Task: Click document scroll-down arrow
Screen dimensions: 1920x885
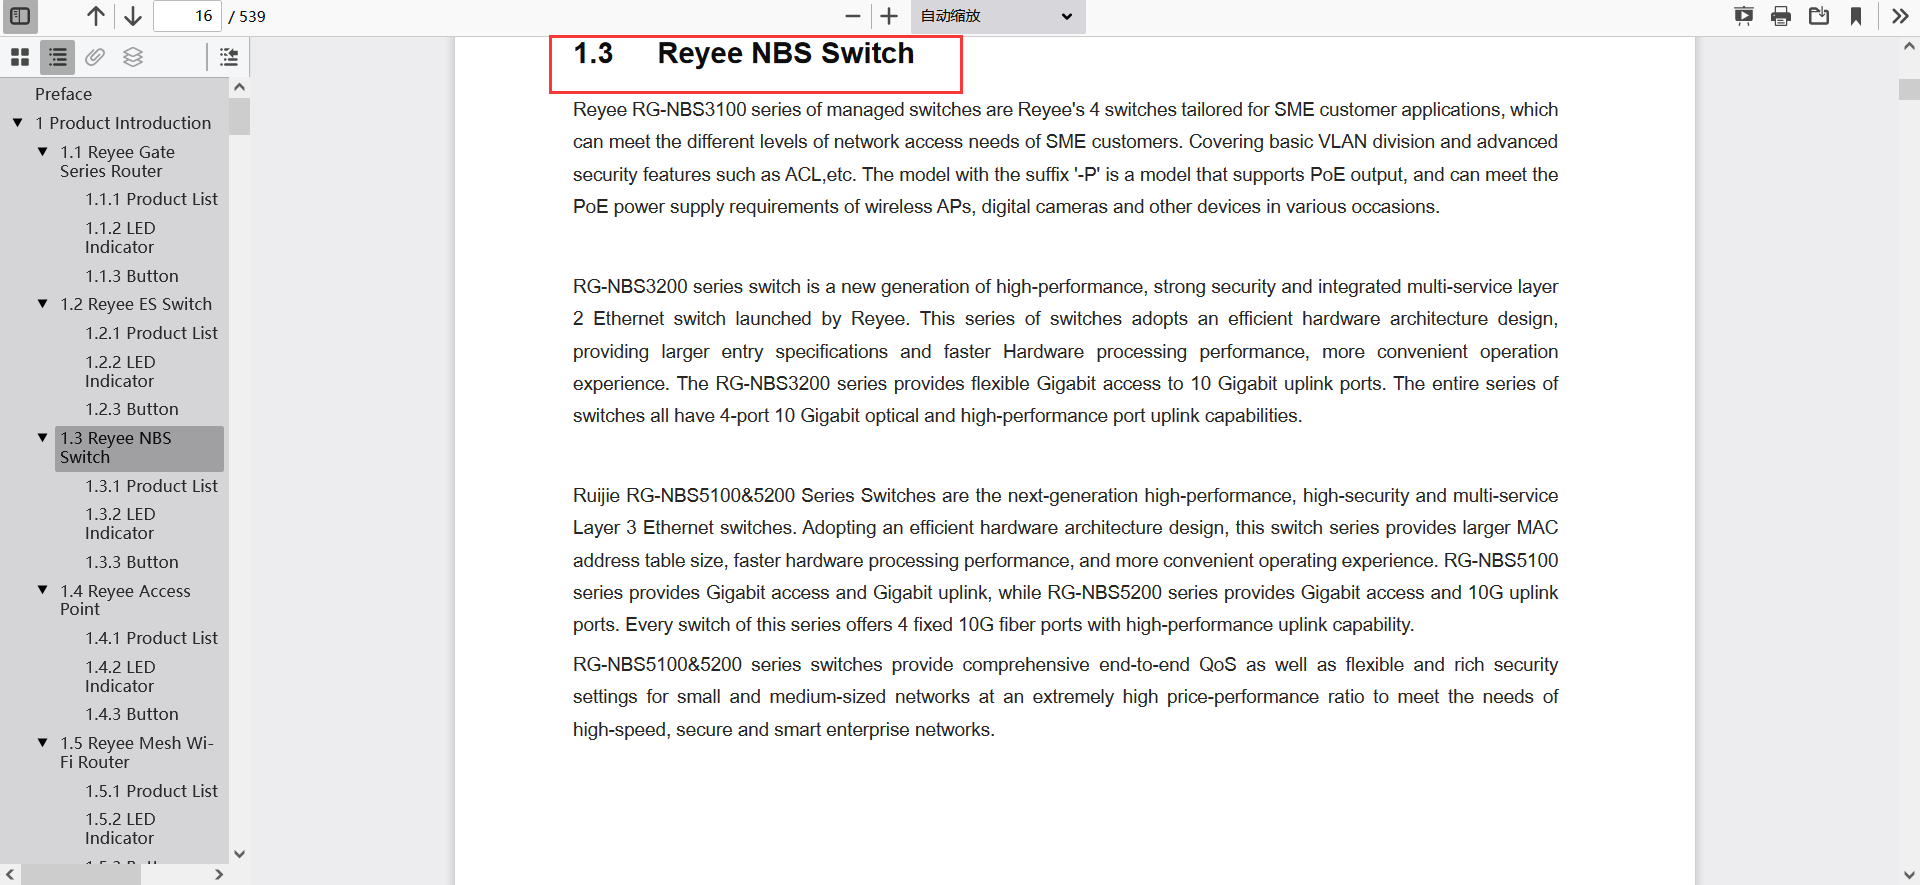Action: 1909,875
